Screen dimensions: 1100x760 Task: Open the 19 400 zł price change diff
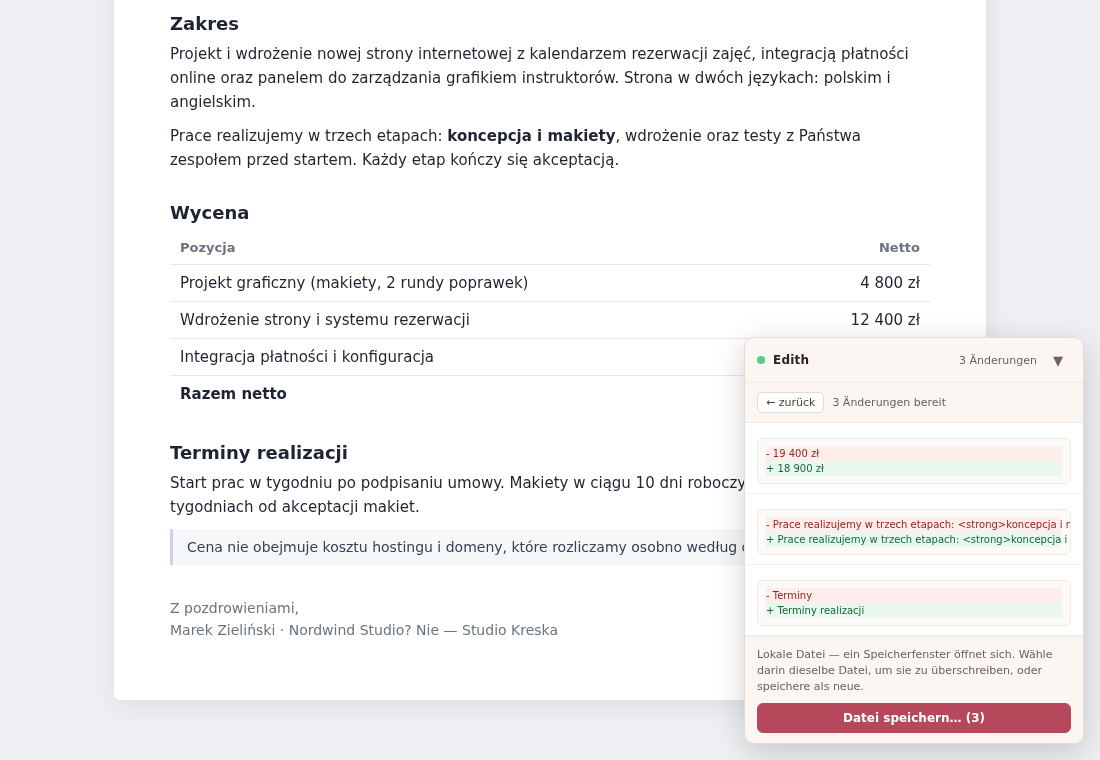click(913, 461)
